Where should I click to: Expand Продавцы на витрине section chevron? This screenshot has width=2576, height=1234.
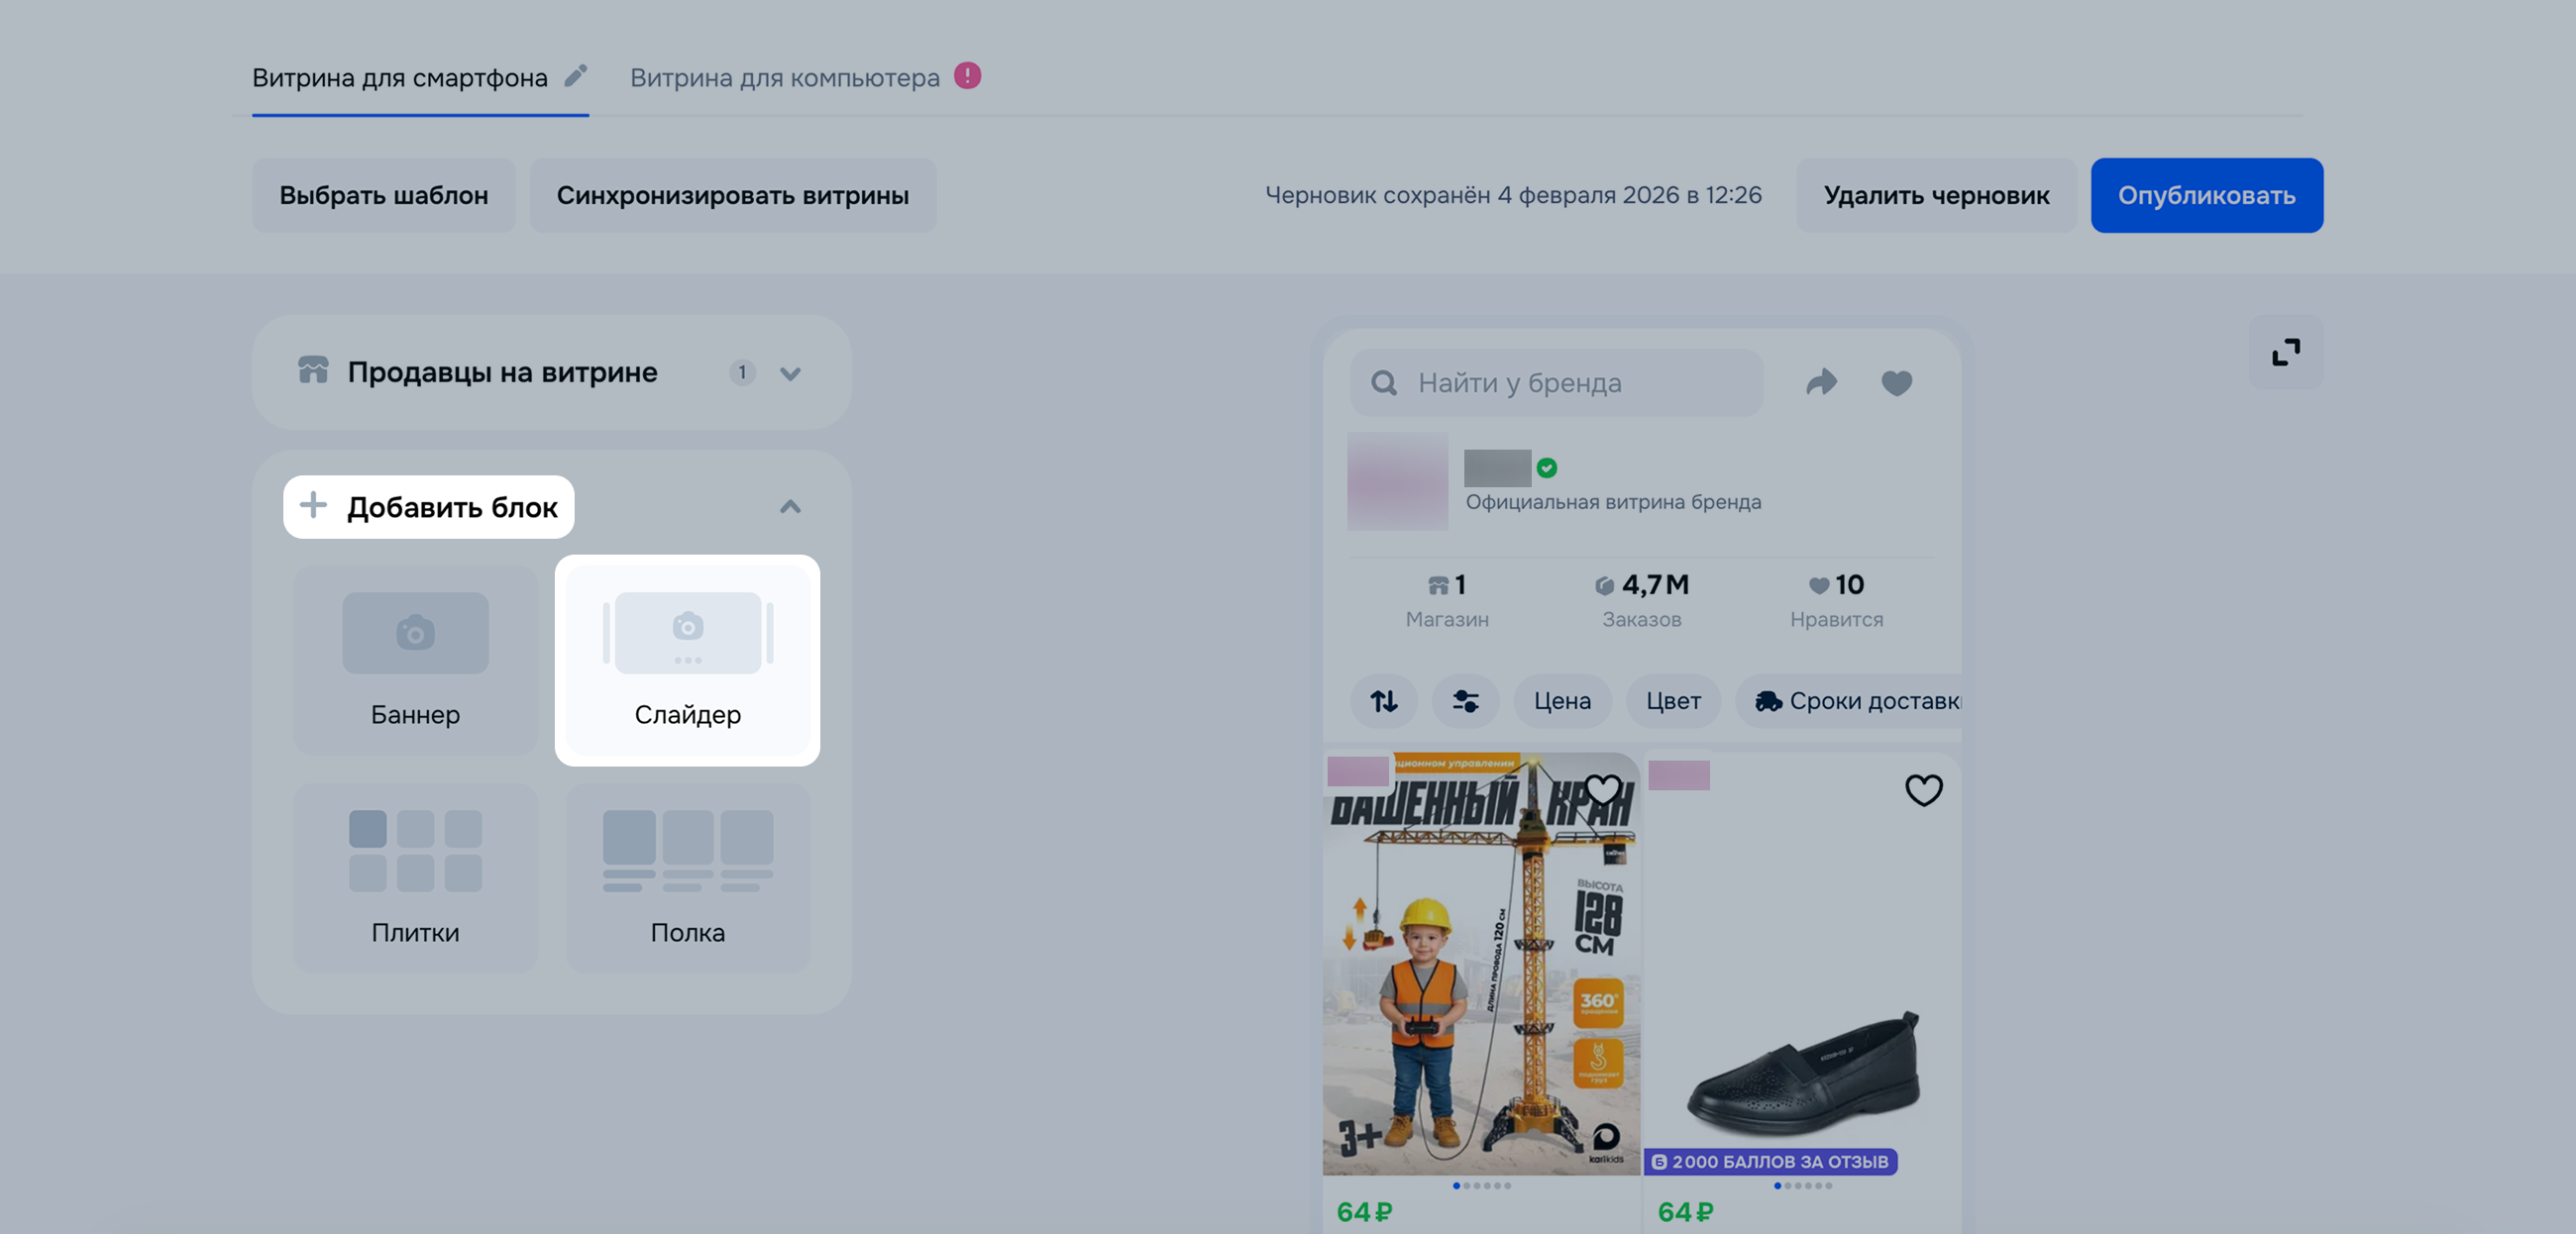[x=790, y=373]
